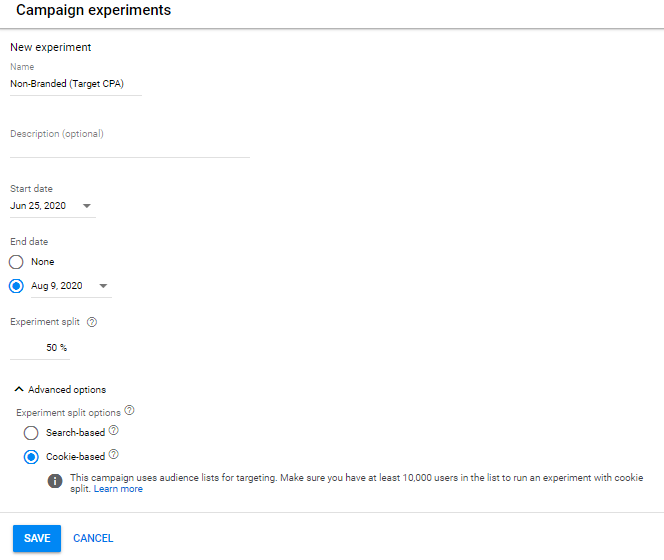This screenshot has width=664, height=560.
Task: Select the Aug 9, 2020 end date radio
Action: 16,286
